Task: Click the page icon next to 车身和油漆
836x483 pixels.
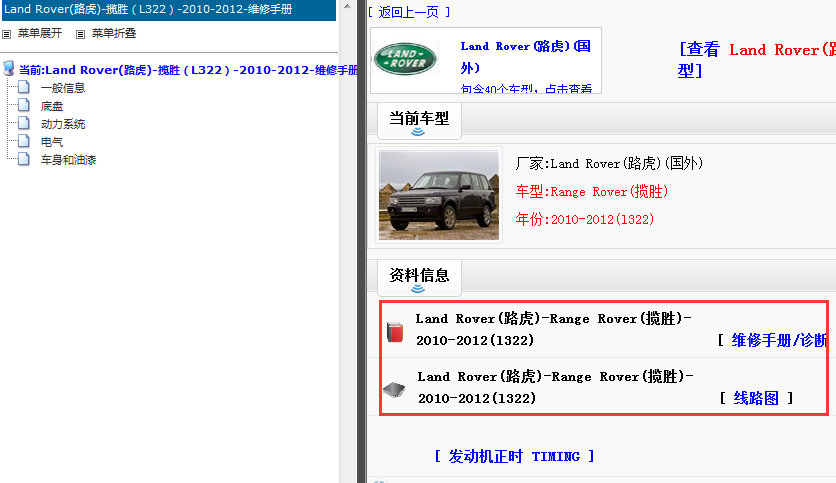Action: point(24,159)
